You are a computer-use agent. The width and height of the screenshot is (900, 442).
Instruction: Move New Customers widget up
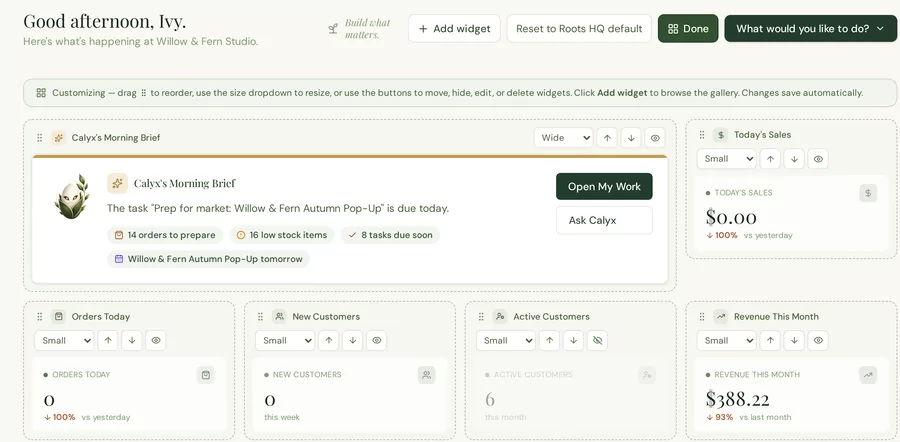pyautogui.click(x=329, y=340)
